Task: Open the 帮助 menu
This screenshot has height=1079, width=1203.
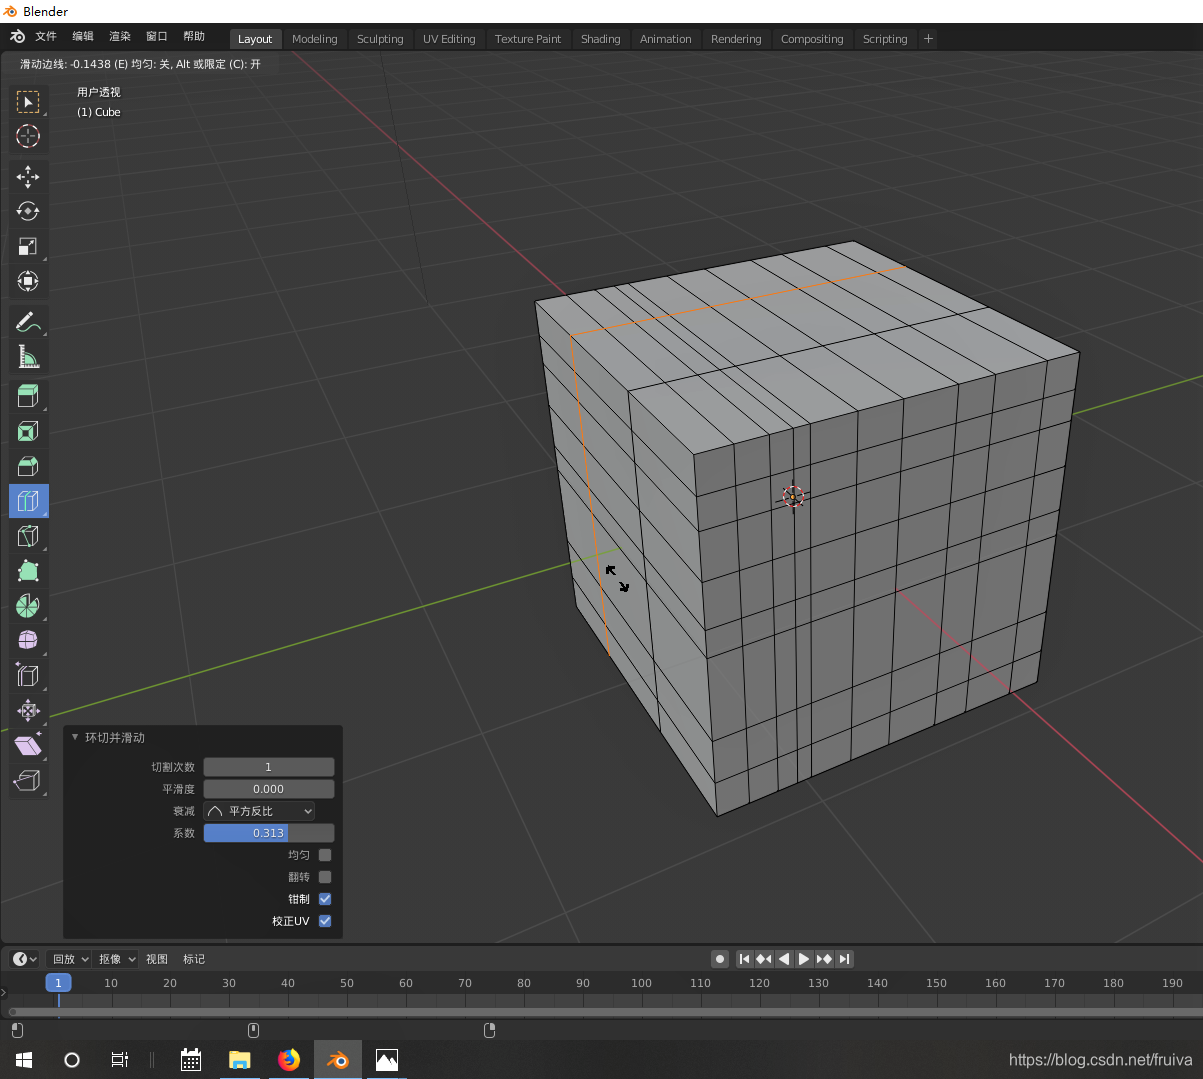Action: (194, 36)
